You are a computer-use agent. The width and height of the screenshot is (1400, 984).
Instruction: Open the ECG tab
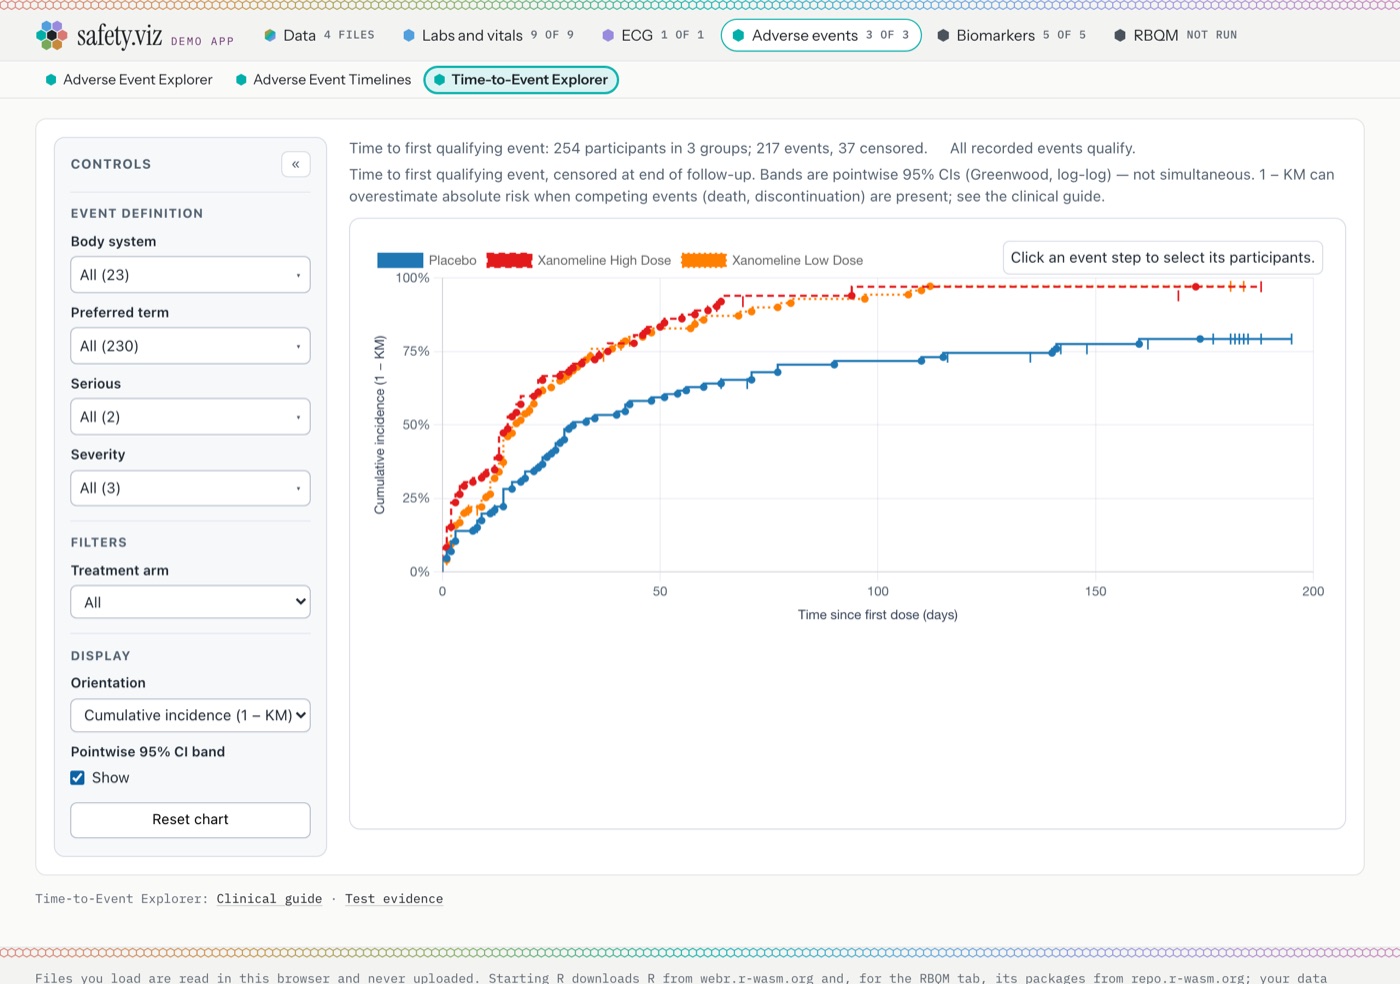[x=653, y=35]
